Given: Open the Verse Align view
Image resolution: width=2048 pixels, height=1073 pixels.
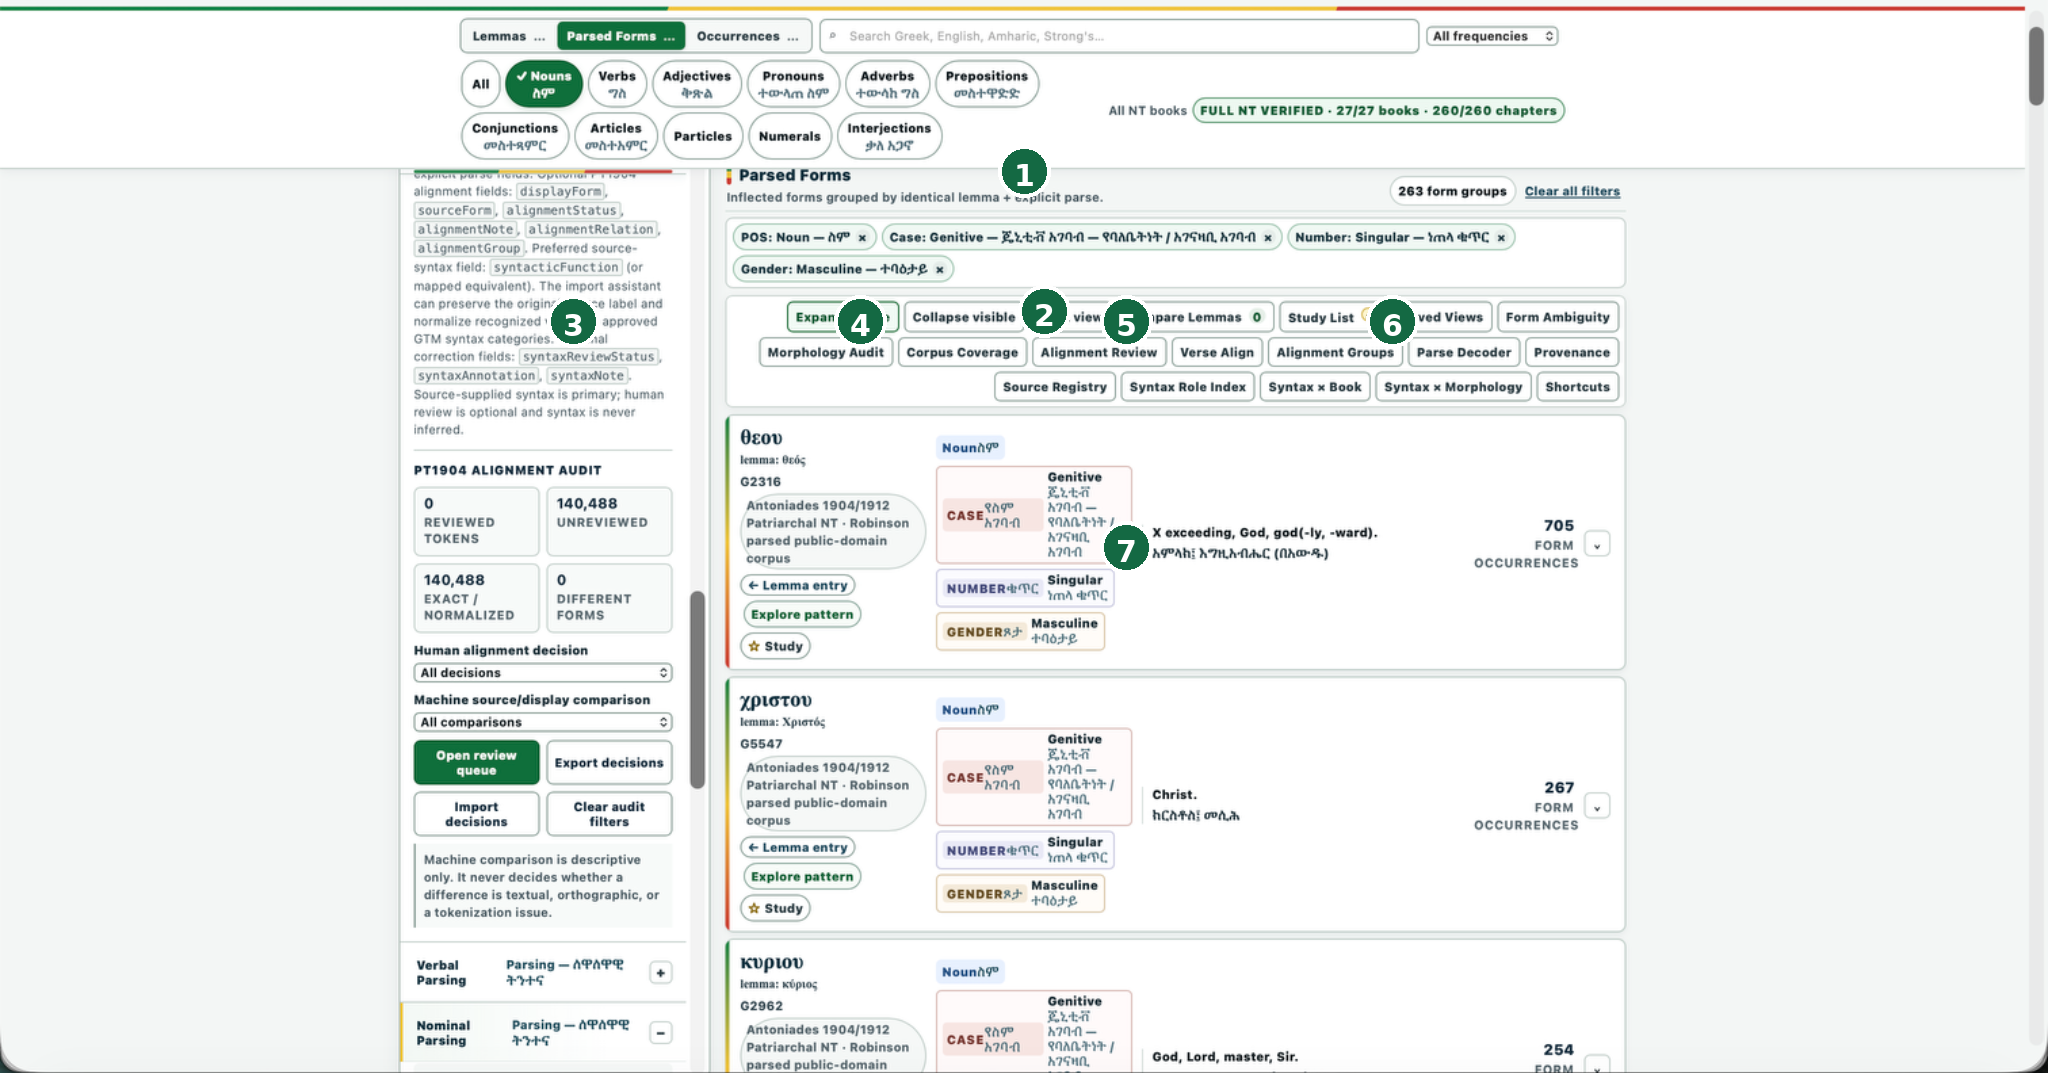Looking at the screenshot, I should coord(1216,352).
